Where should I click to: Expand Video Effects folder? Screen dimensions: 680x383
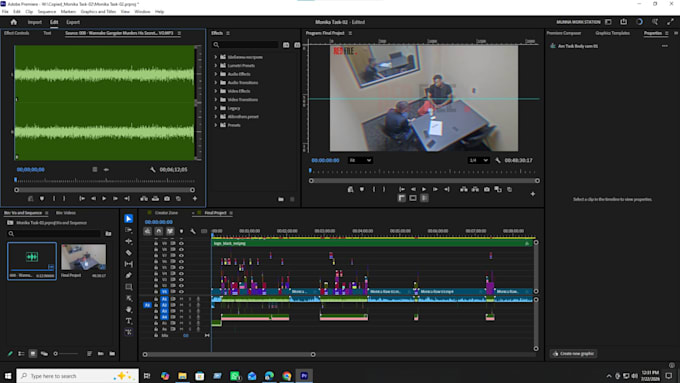pos(216,91)
